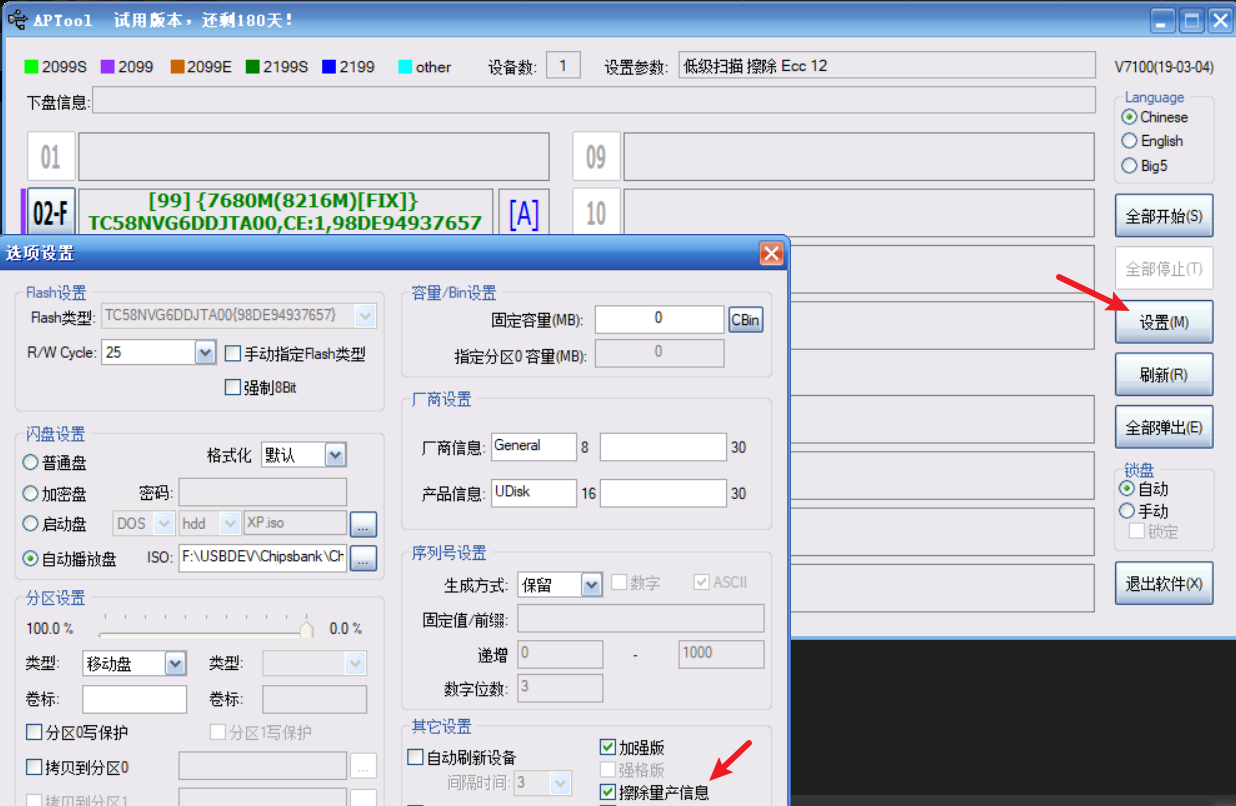Viewport: 1236px width, 806px height.
Task: Browse for the boot disk image
Action: click(363, 524)
